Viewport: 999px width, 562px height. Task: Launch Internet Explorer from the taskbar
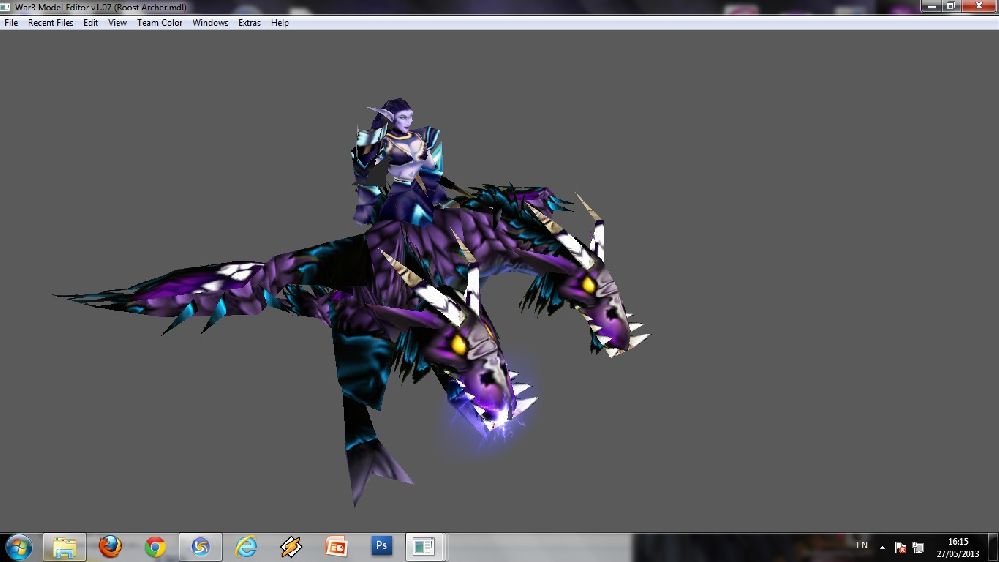coord(246,547)
